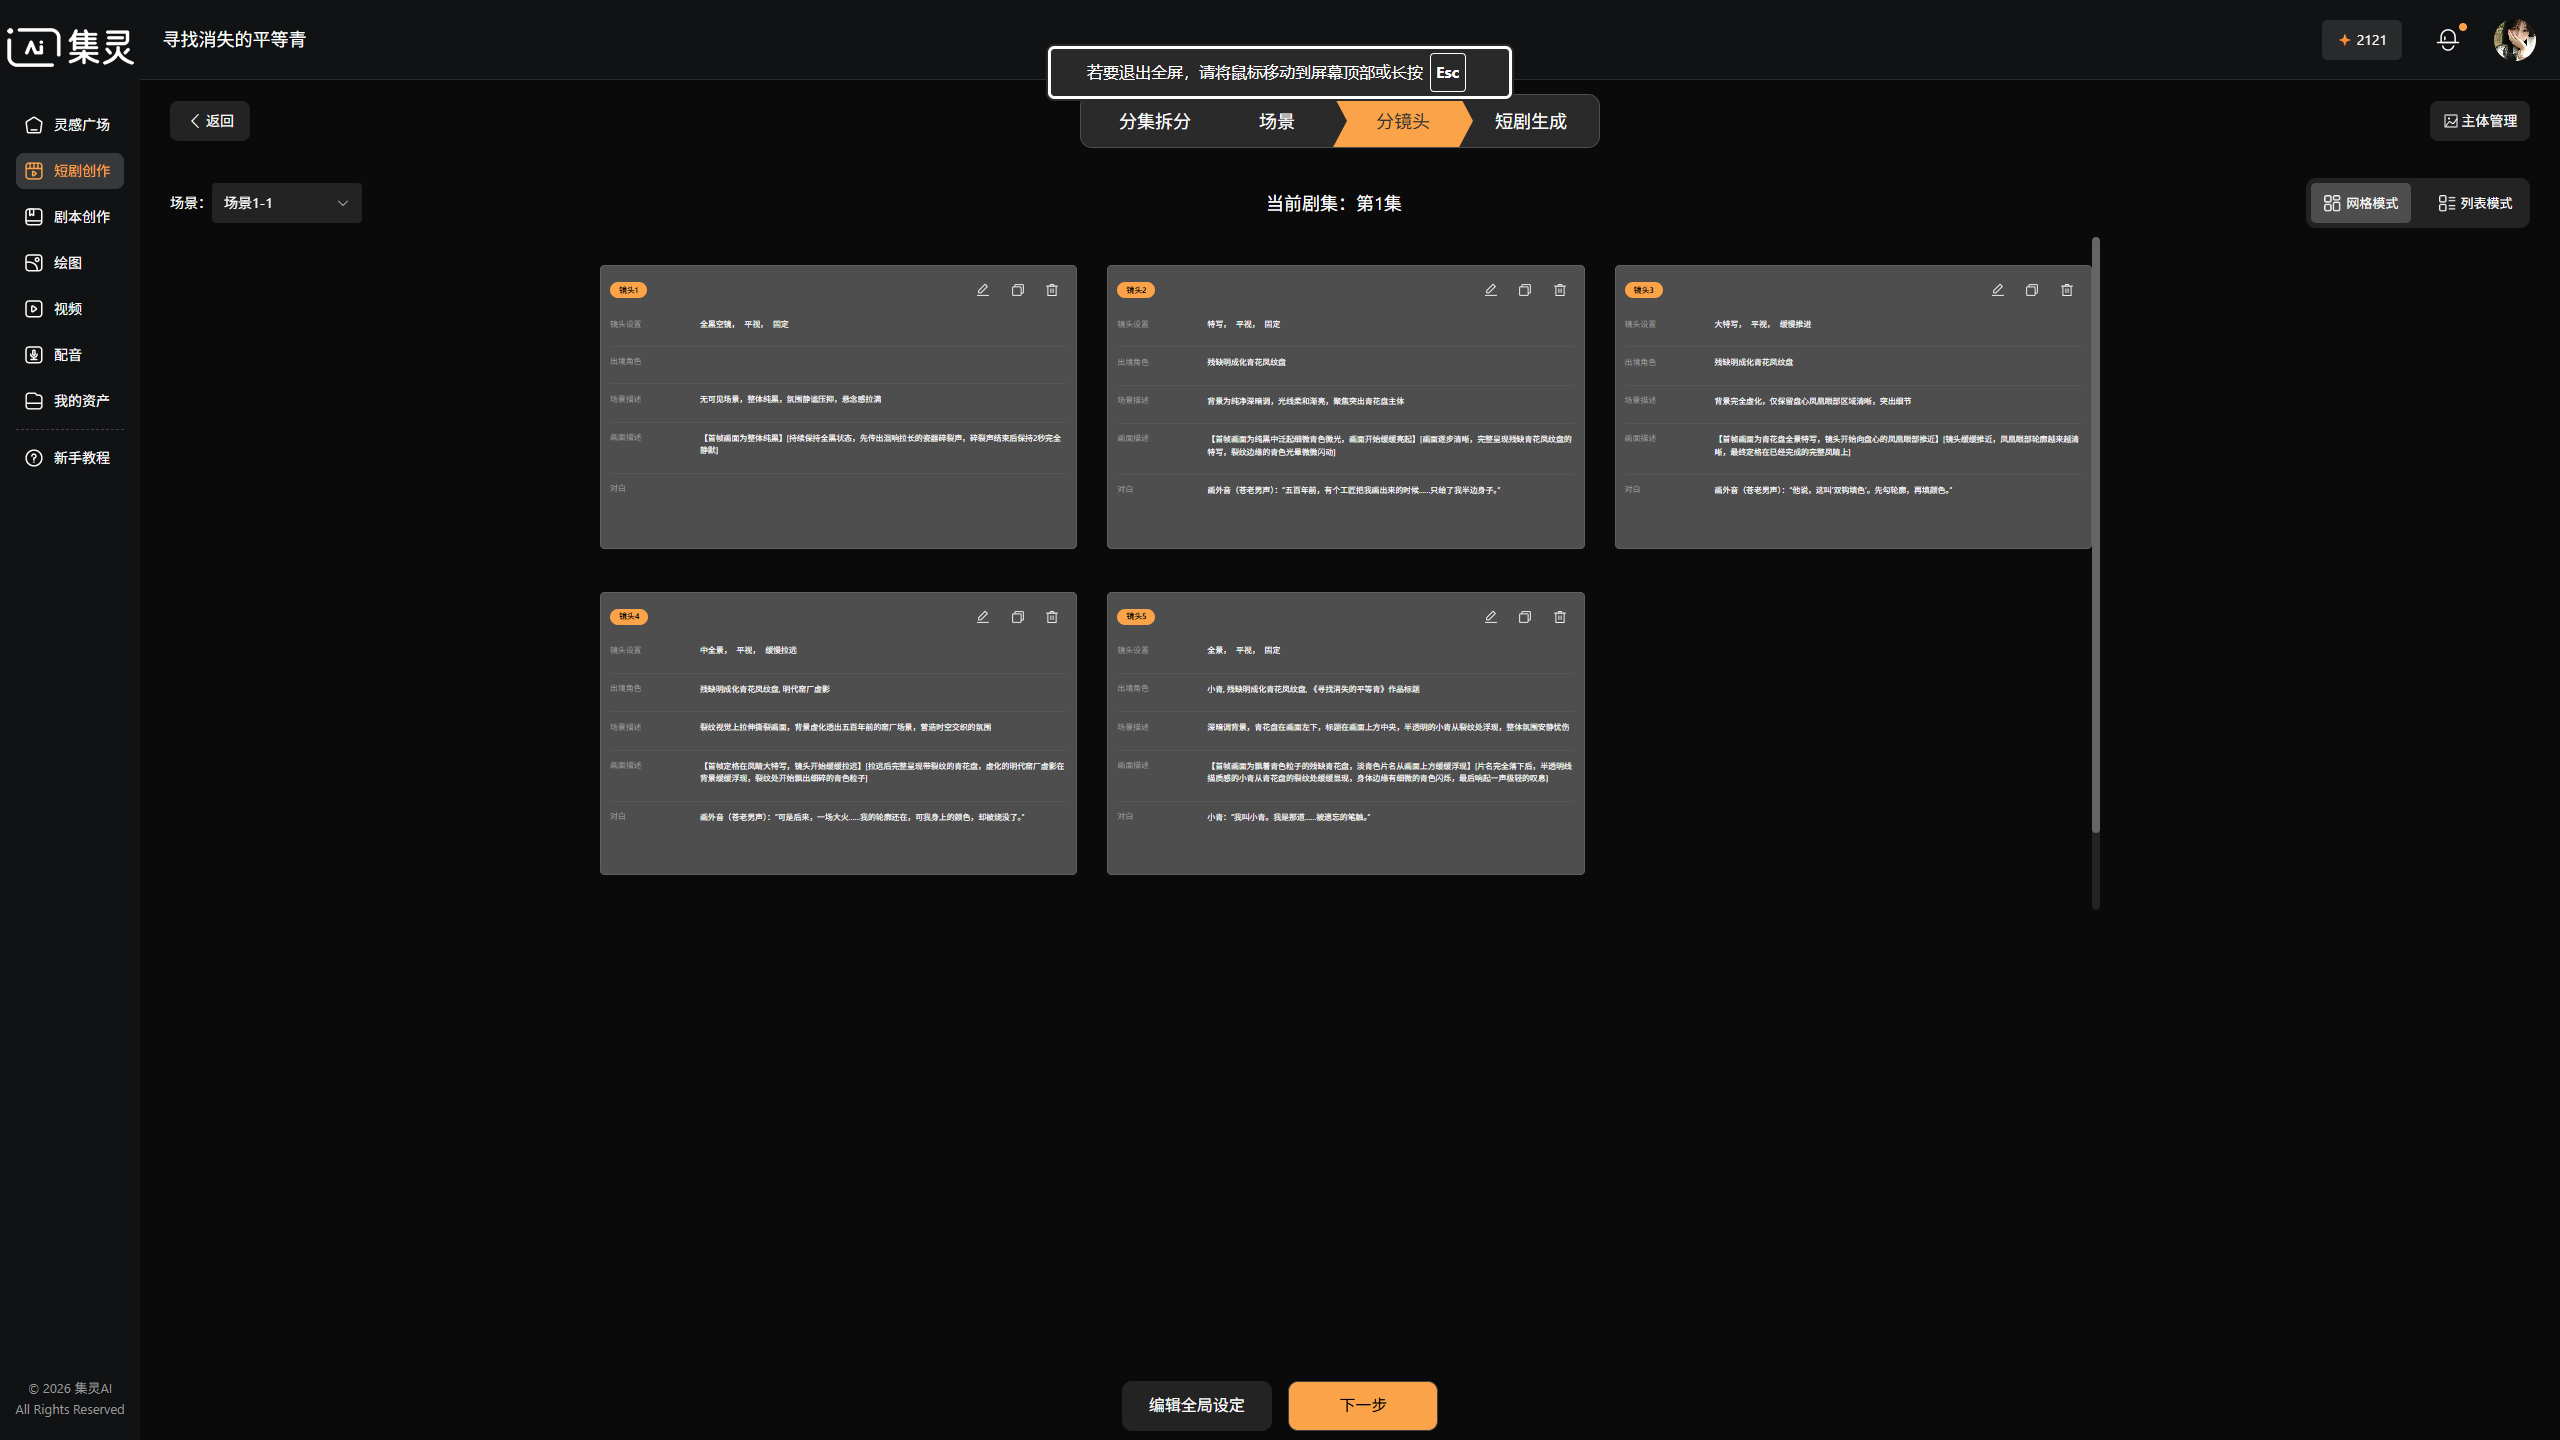Duplicate the 镜头4 shot card

click(1017, 617)
